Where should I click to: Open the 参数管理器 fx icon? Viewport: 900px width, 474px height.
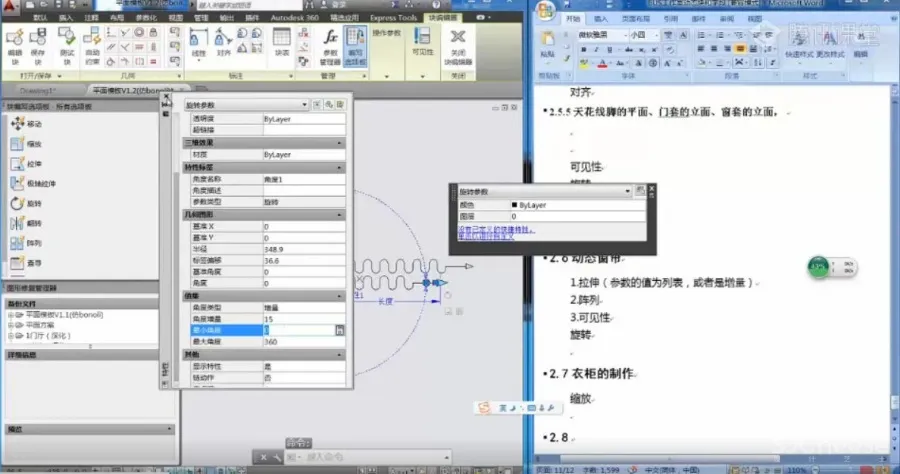click(x=331, y=42)
